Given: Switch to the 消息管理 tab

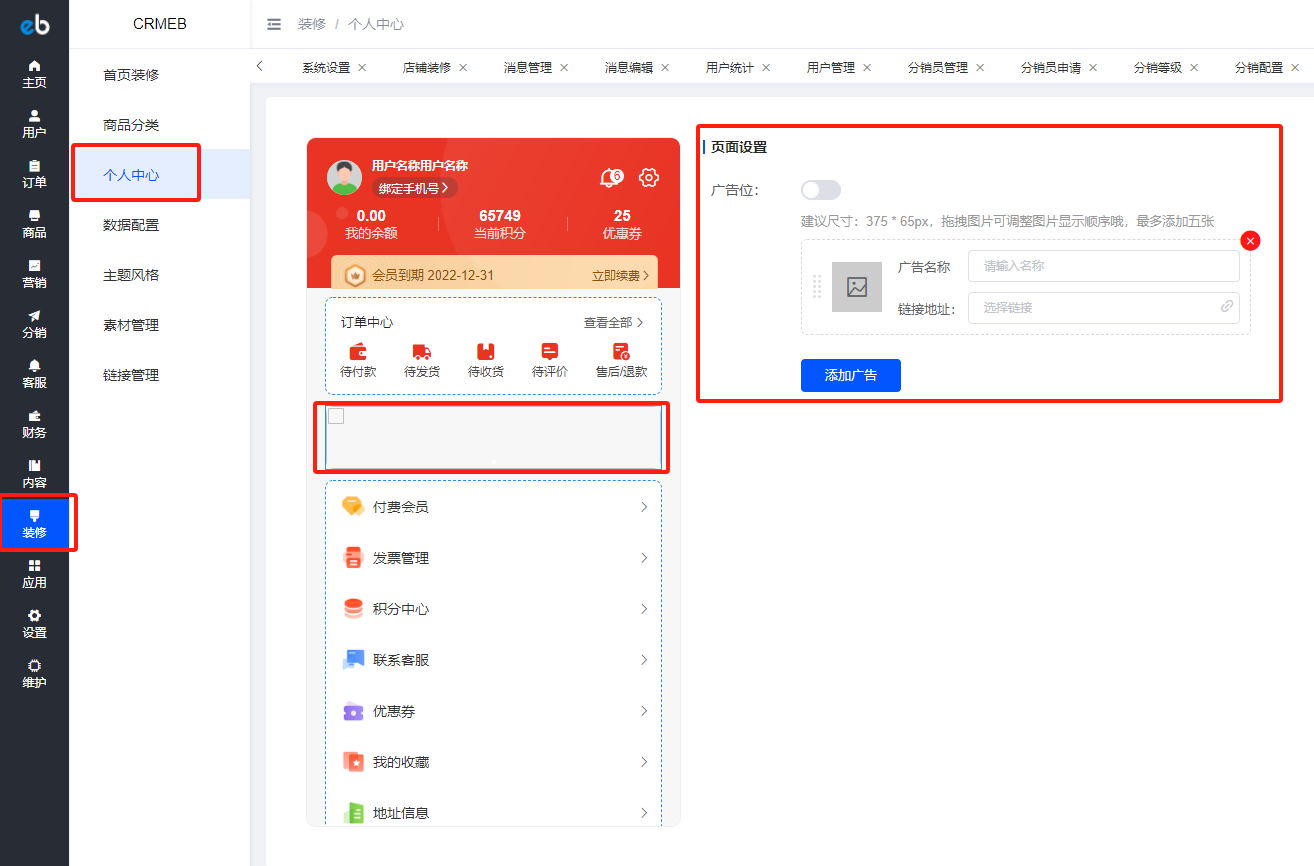Looking at the screenshot, I should point(528,68).
